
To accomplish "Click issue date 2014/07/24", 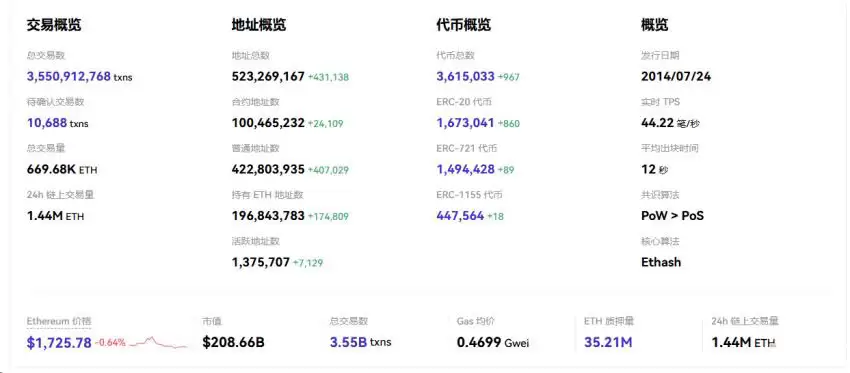I will tap(676, 76).
